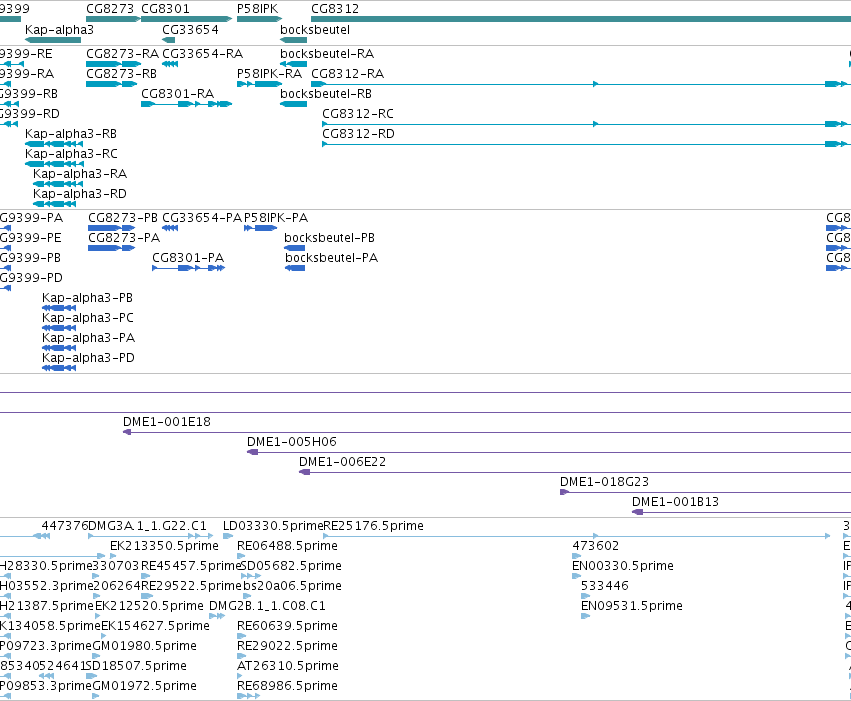Open the DME1-006E22 clone label

(x=342, y=462)
